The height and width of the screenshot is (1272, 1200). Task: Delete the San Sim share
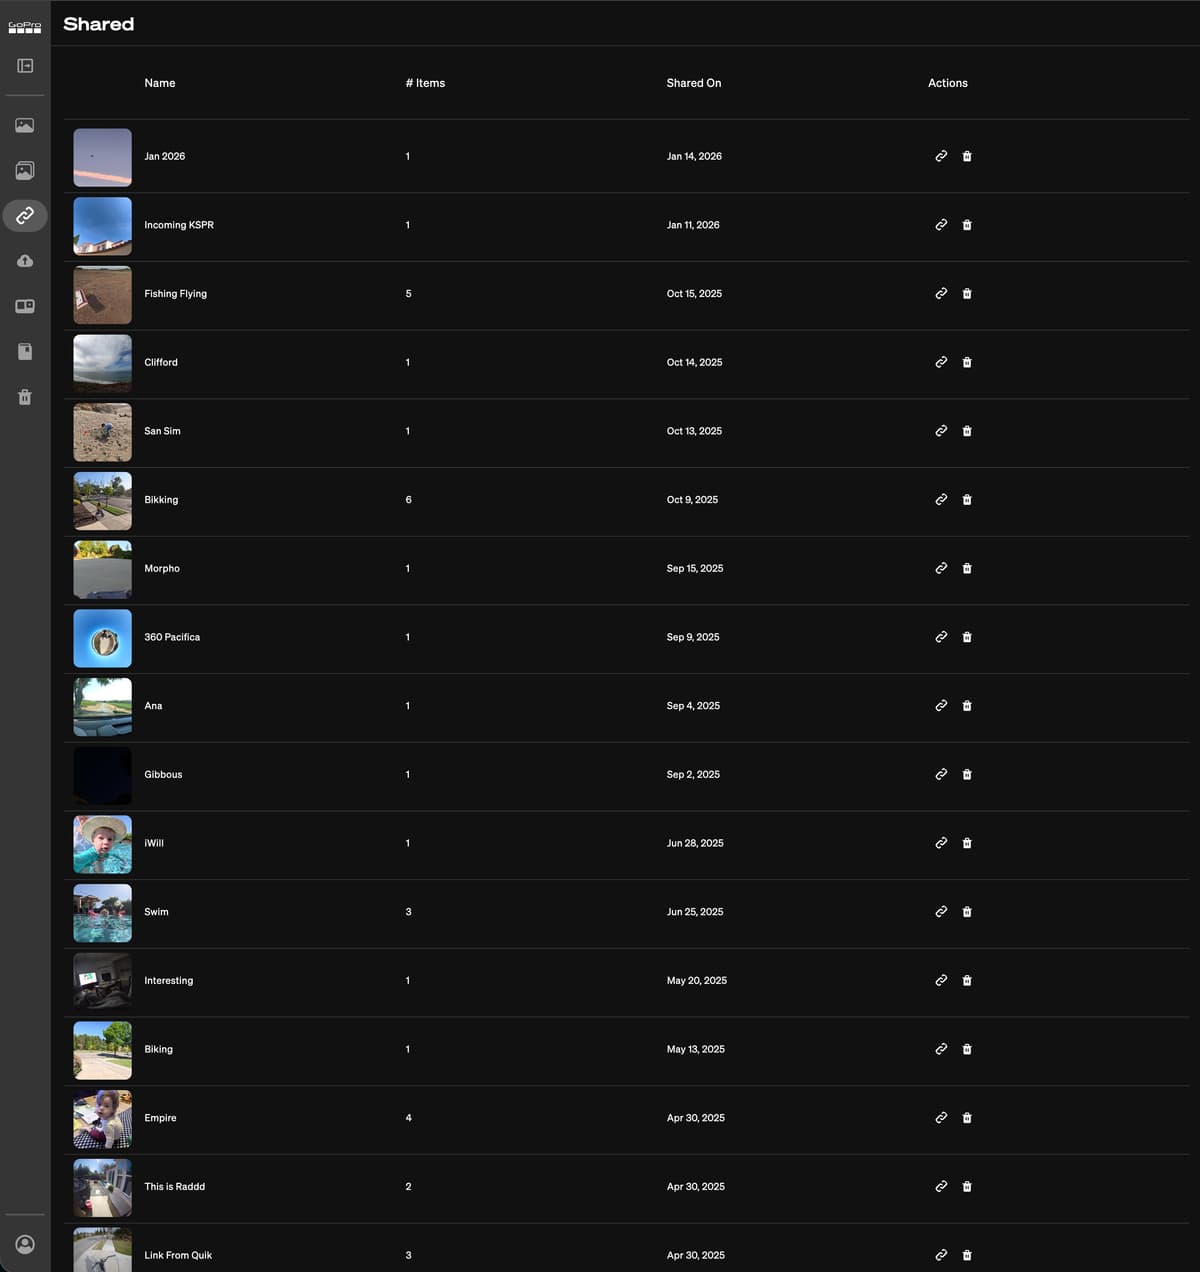967,431
